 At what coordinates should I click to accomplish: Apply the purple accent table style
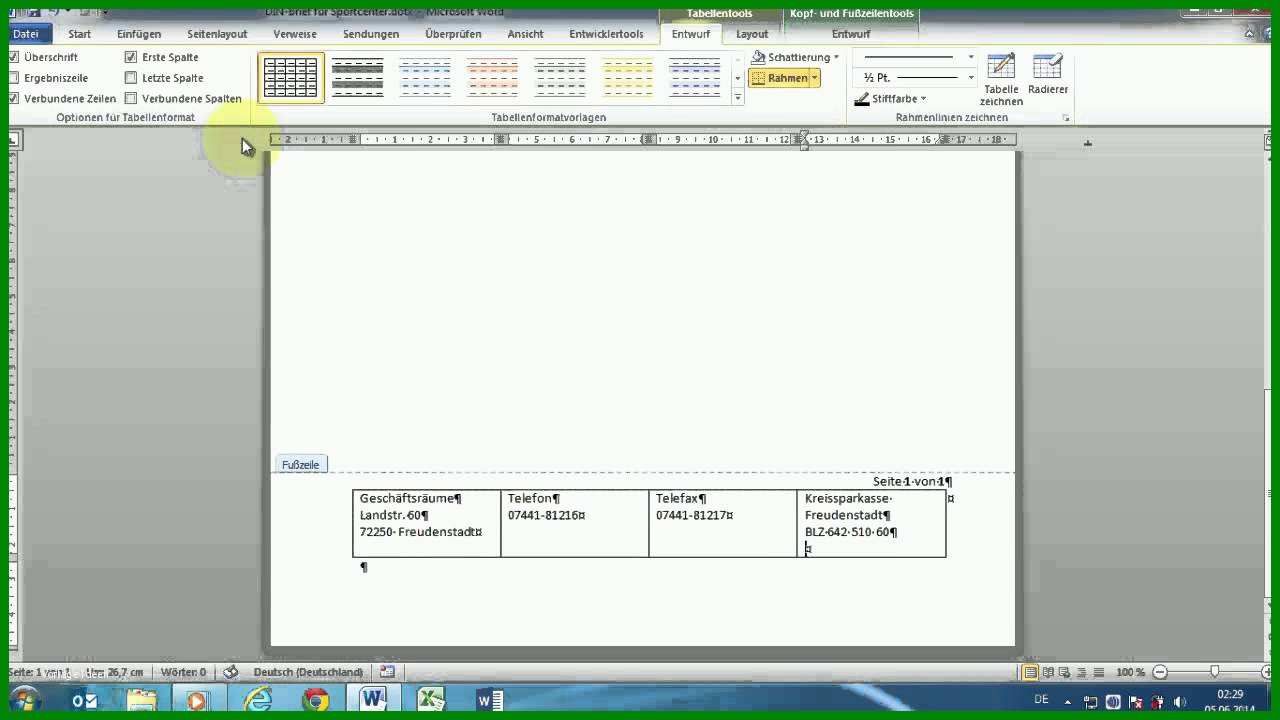coord(695,77)
